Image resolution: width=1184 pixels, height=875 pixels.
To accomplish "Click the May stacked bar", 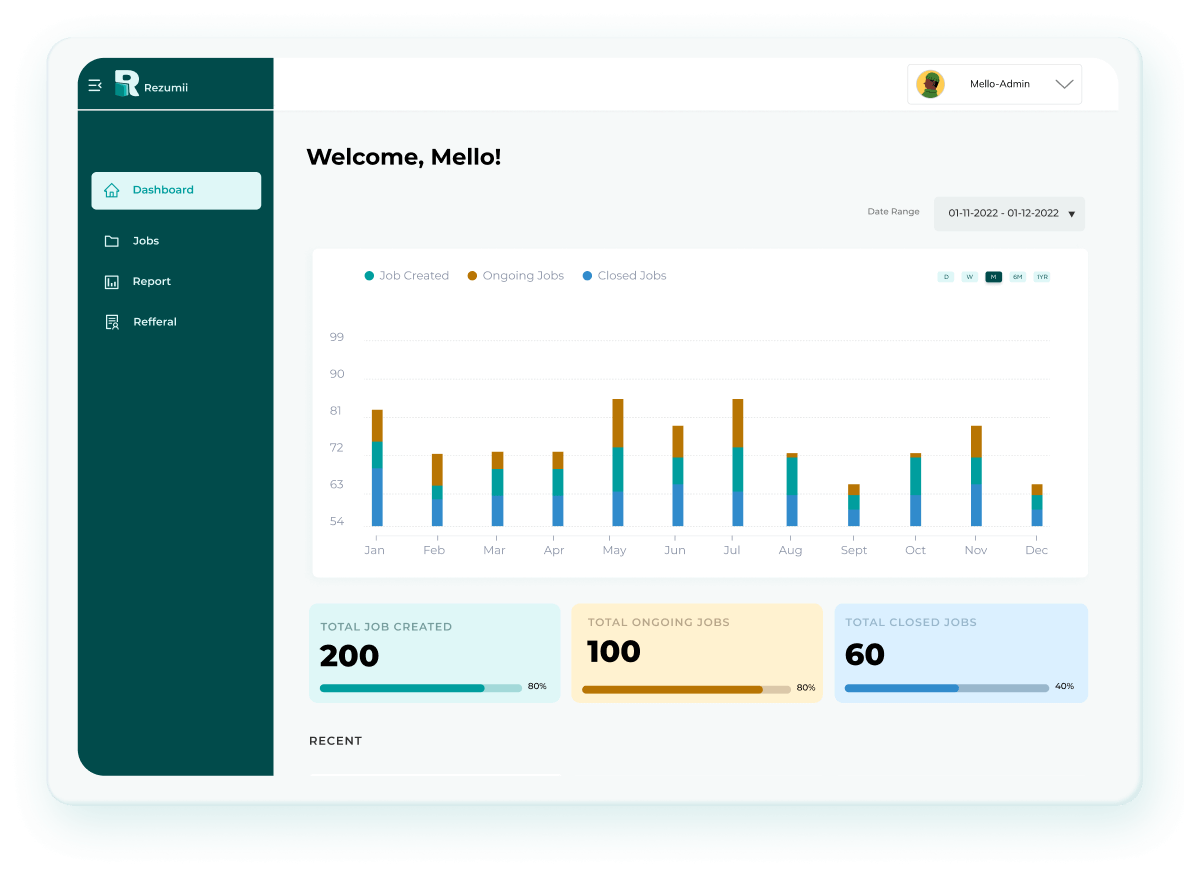I will pos(618,463).
